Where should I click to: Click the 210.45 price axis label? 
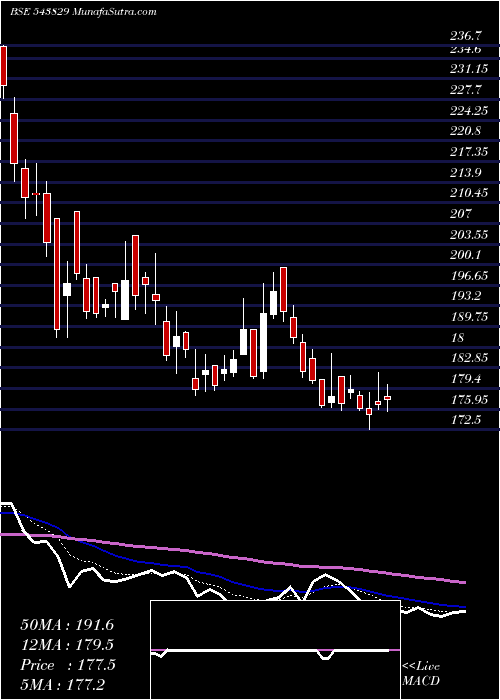pos(469,193)
